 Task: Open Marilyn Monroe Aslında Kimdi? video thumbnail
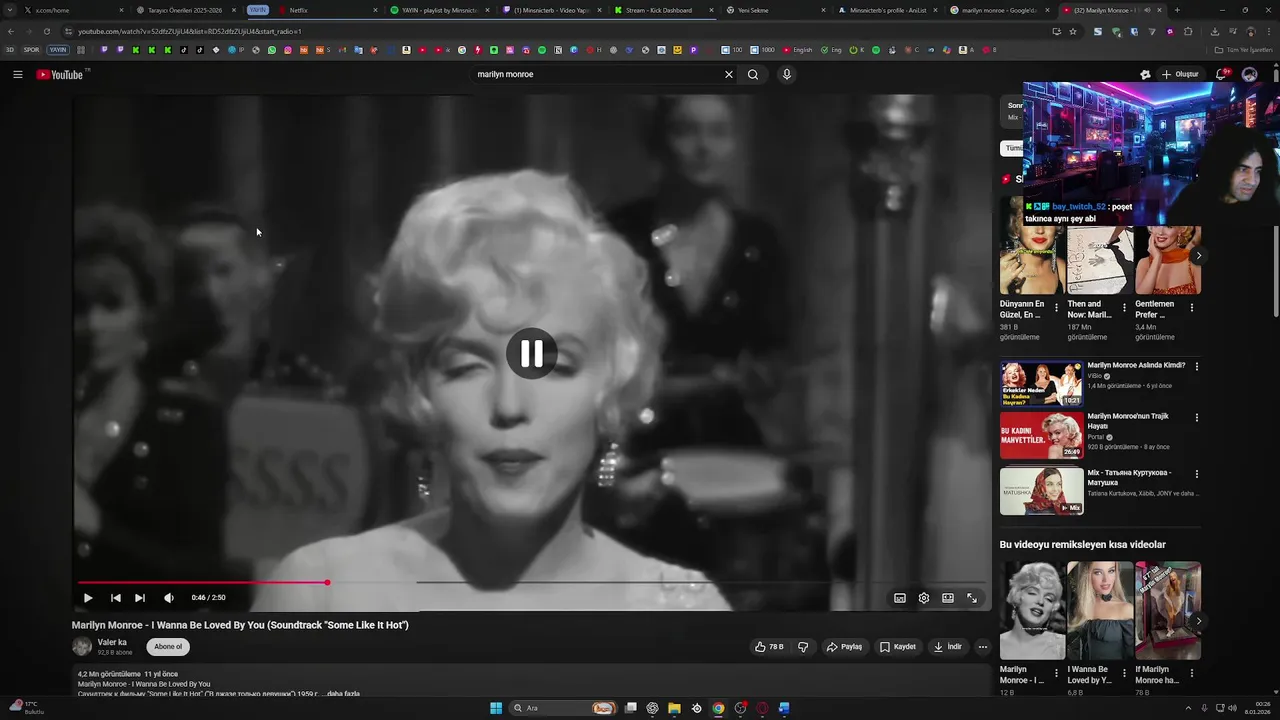point(1041,384)
